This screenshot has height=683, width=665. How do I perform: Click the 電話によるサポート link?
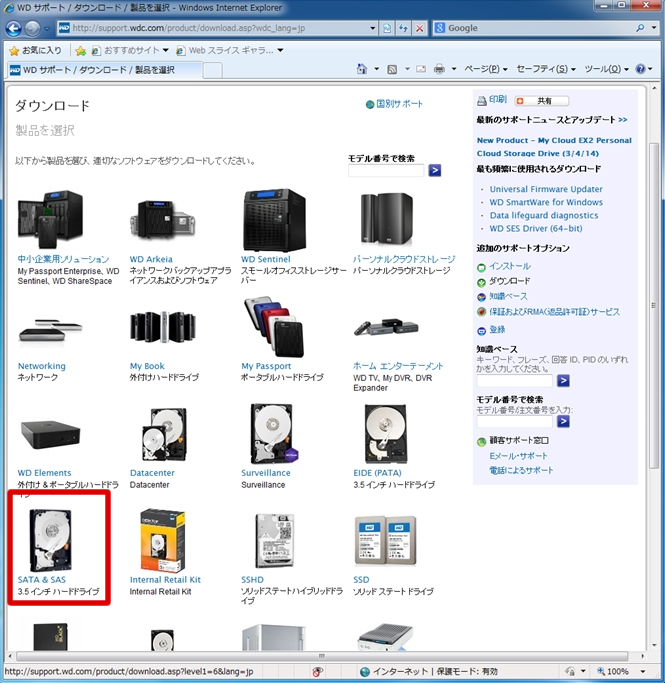(x=521, y=470)
